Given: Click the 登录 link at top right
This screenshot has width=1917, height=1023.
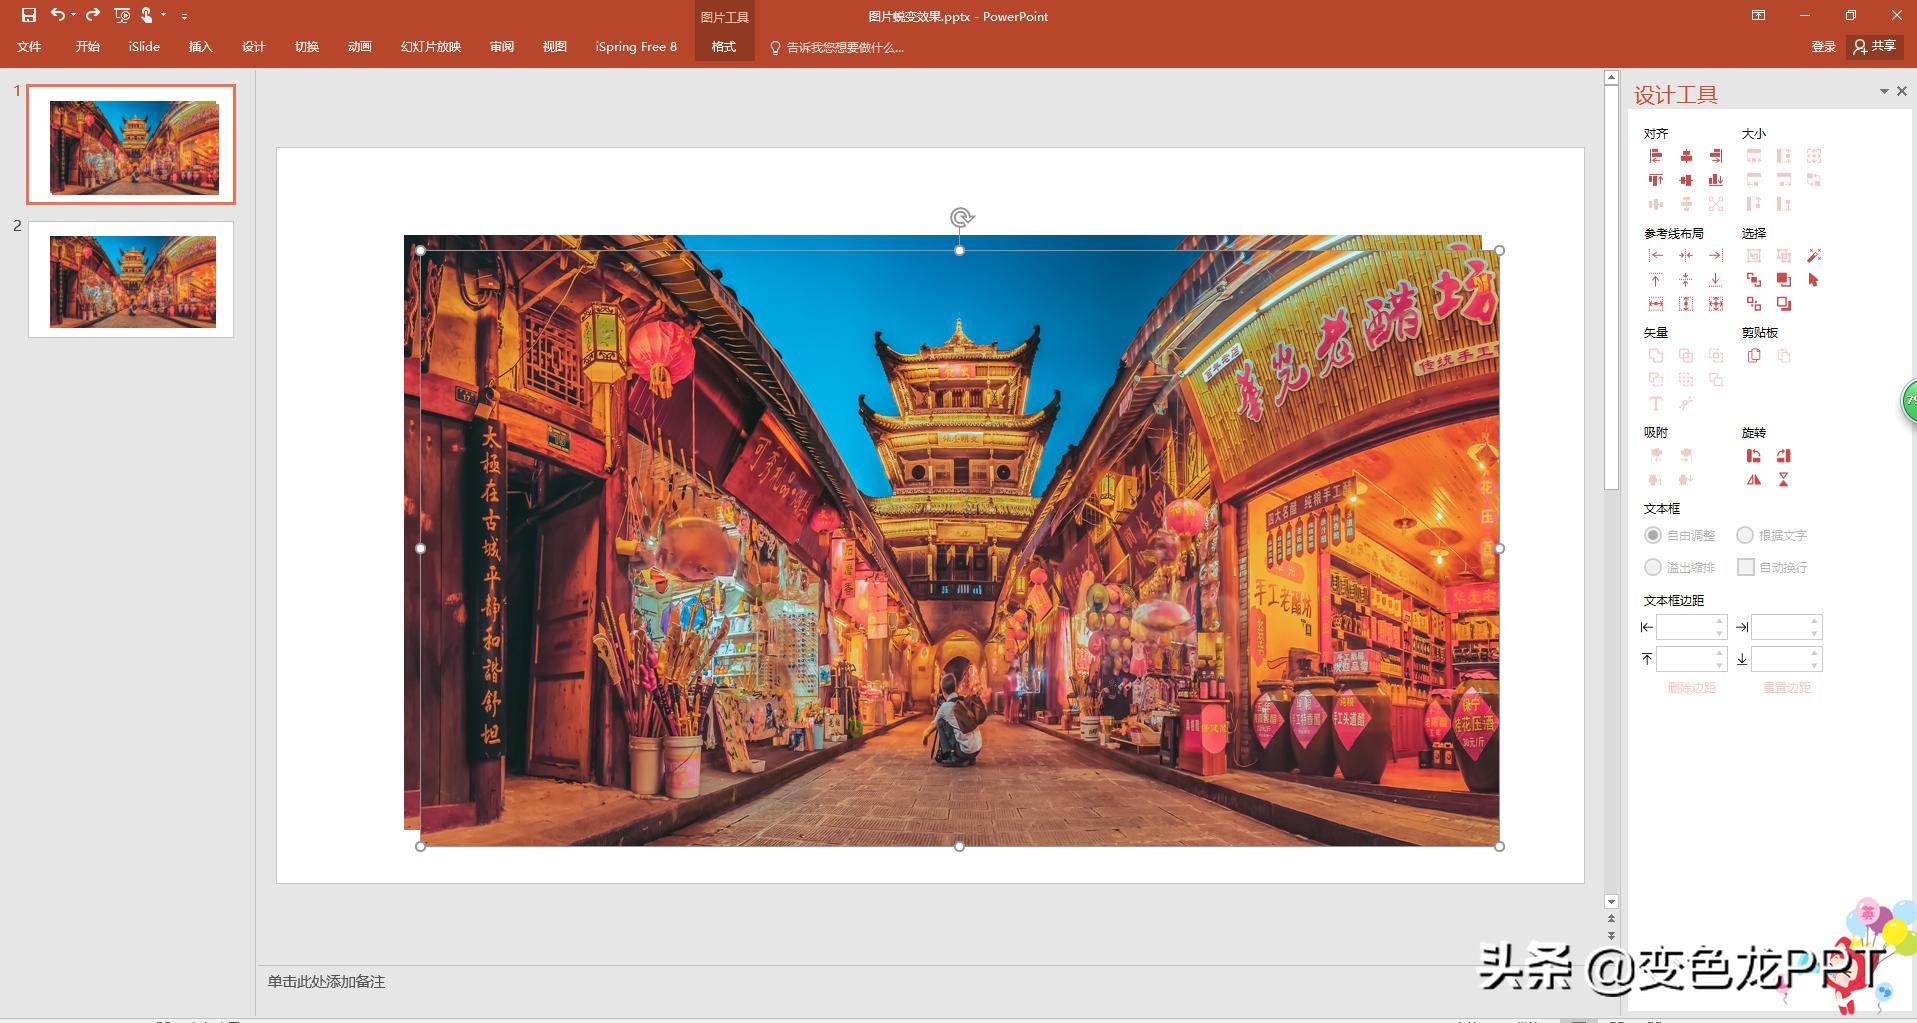Looking at the screenshot, I should 1824,46.
